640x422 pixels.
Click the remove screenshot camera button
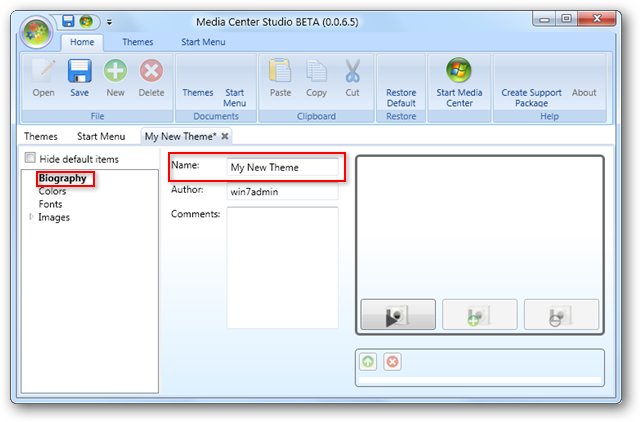click(x=561, y=314)
